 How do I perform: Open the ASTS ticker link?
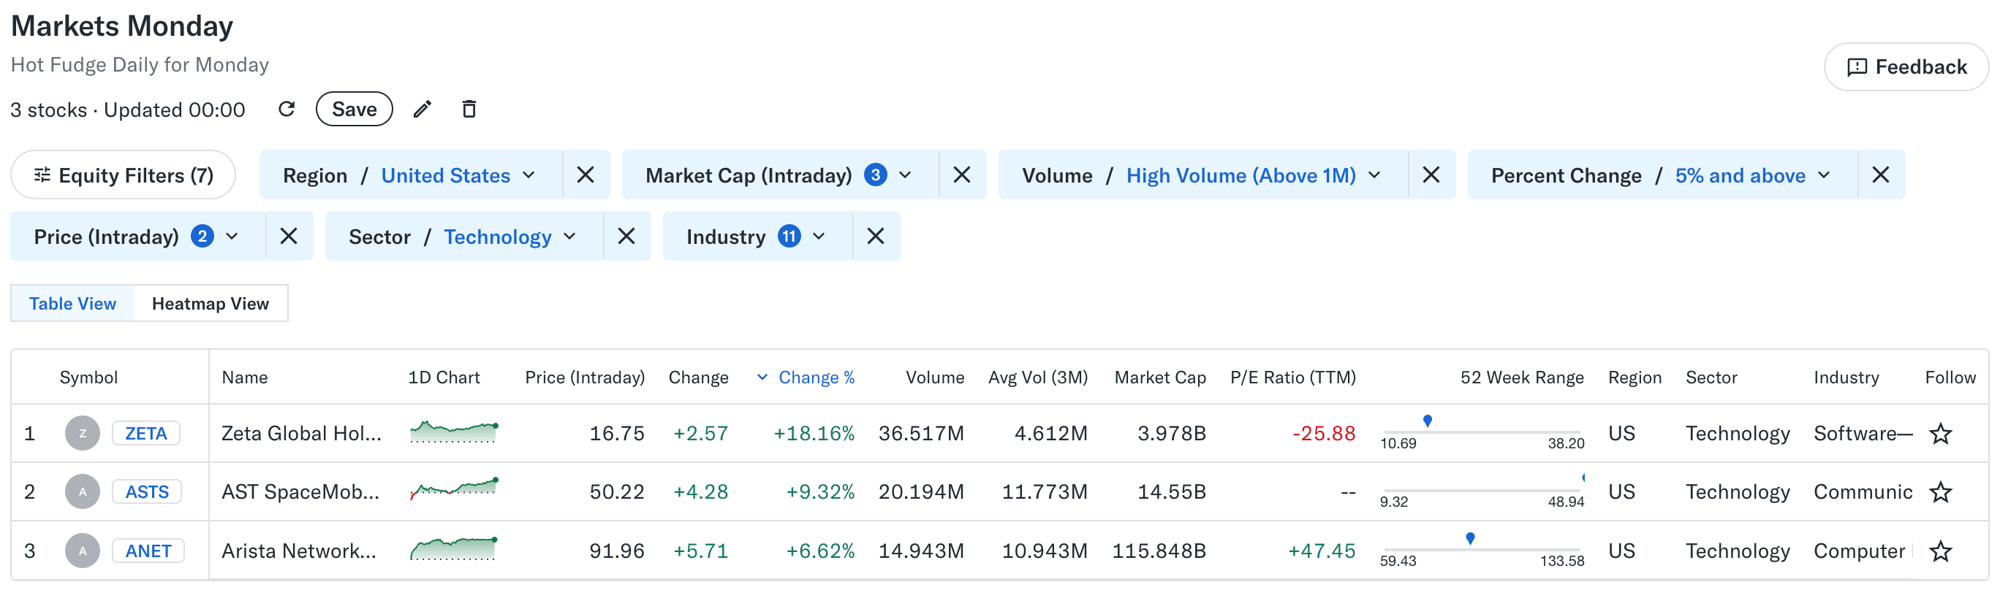pos(147,492)
